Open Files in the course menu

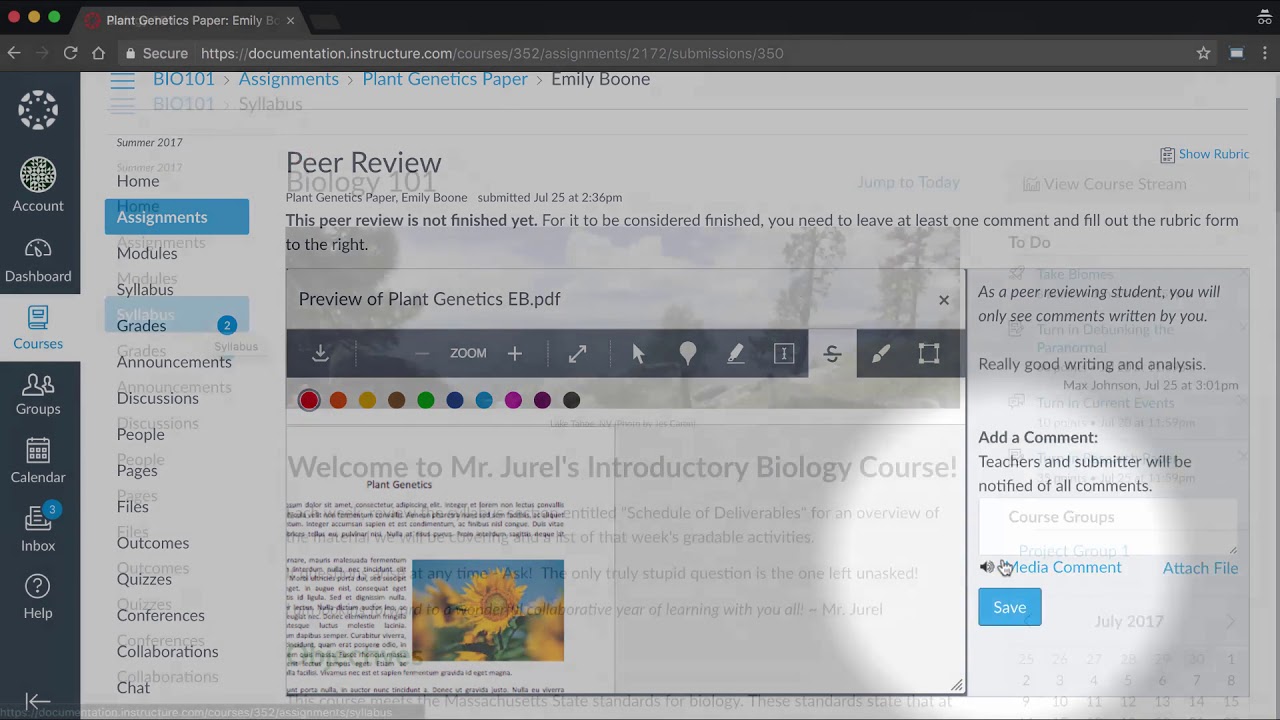click(x=132, y=506)
